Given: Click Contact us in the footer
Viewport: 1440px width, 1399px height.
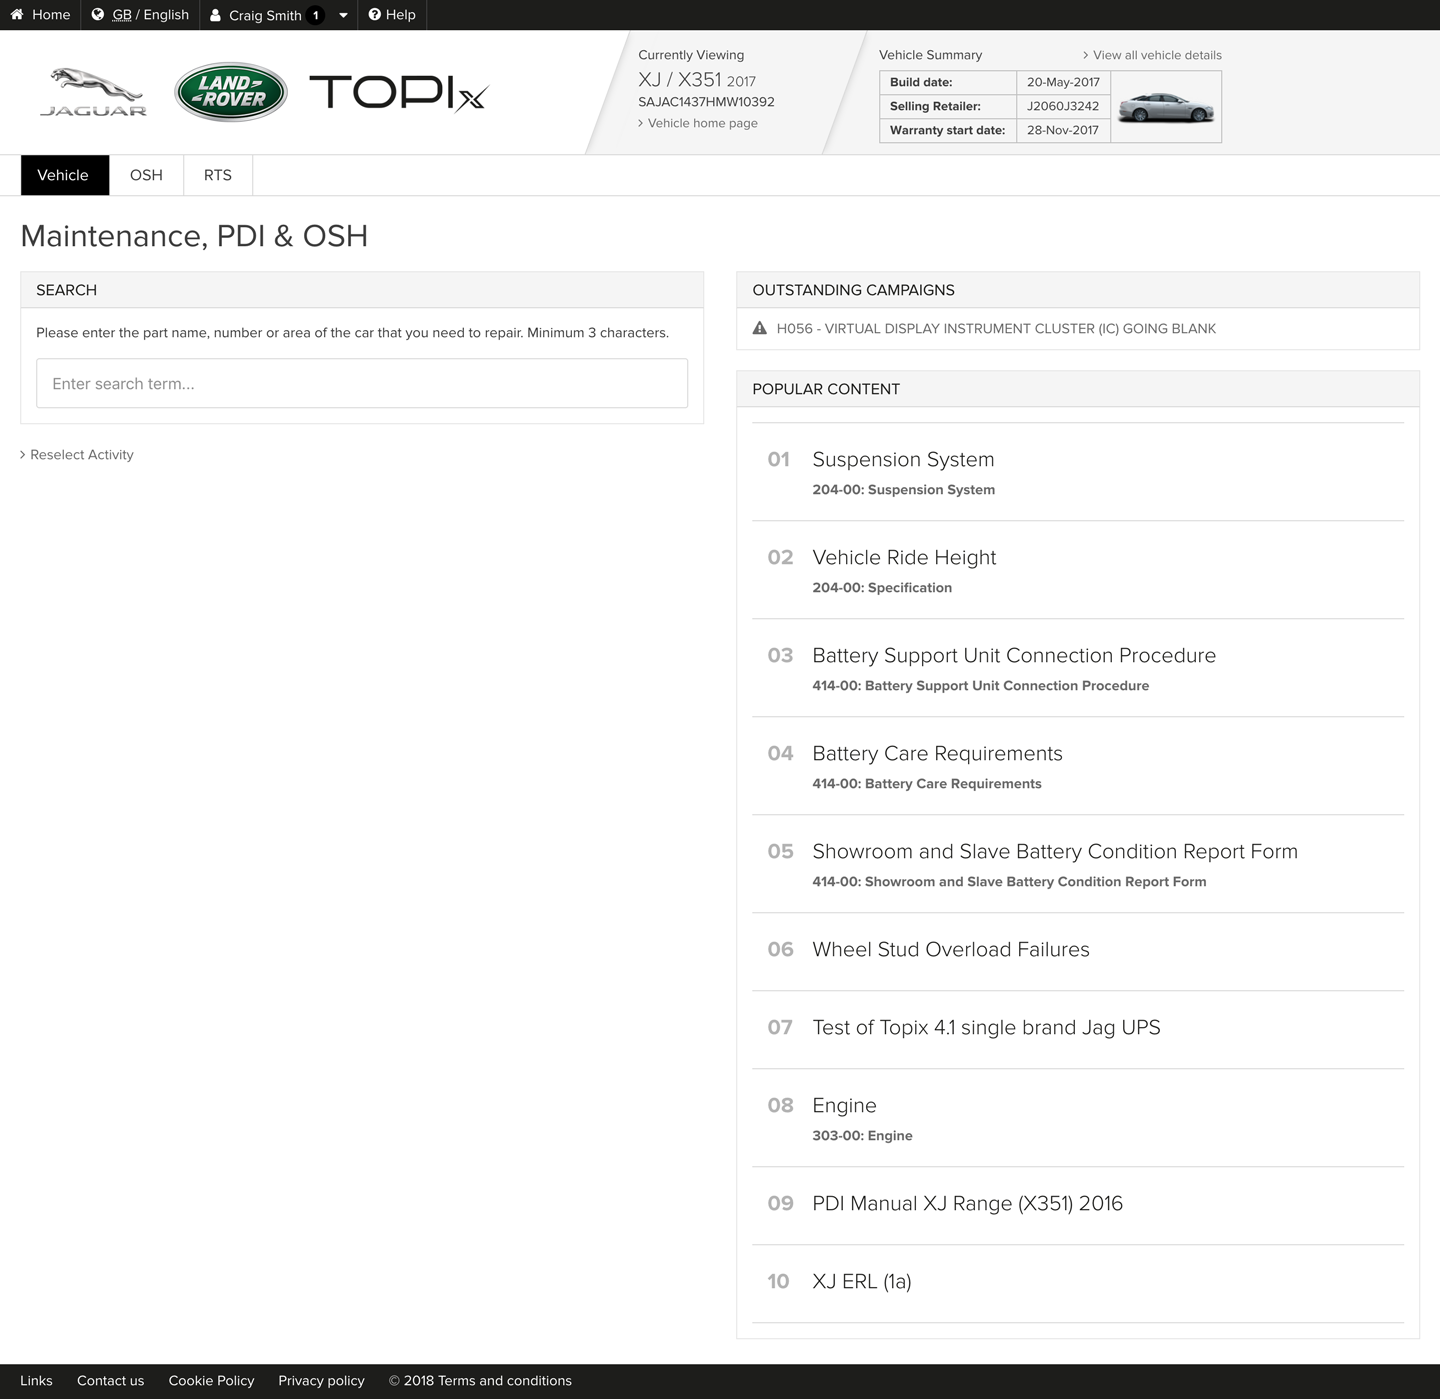Looking at the screenshot, I should point(110,1380).
